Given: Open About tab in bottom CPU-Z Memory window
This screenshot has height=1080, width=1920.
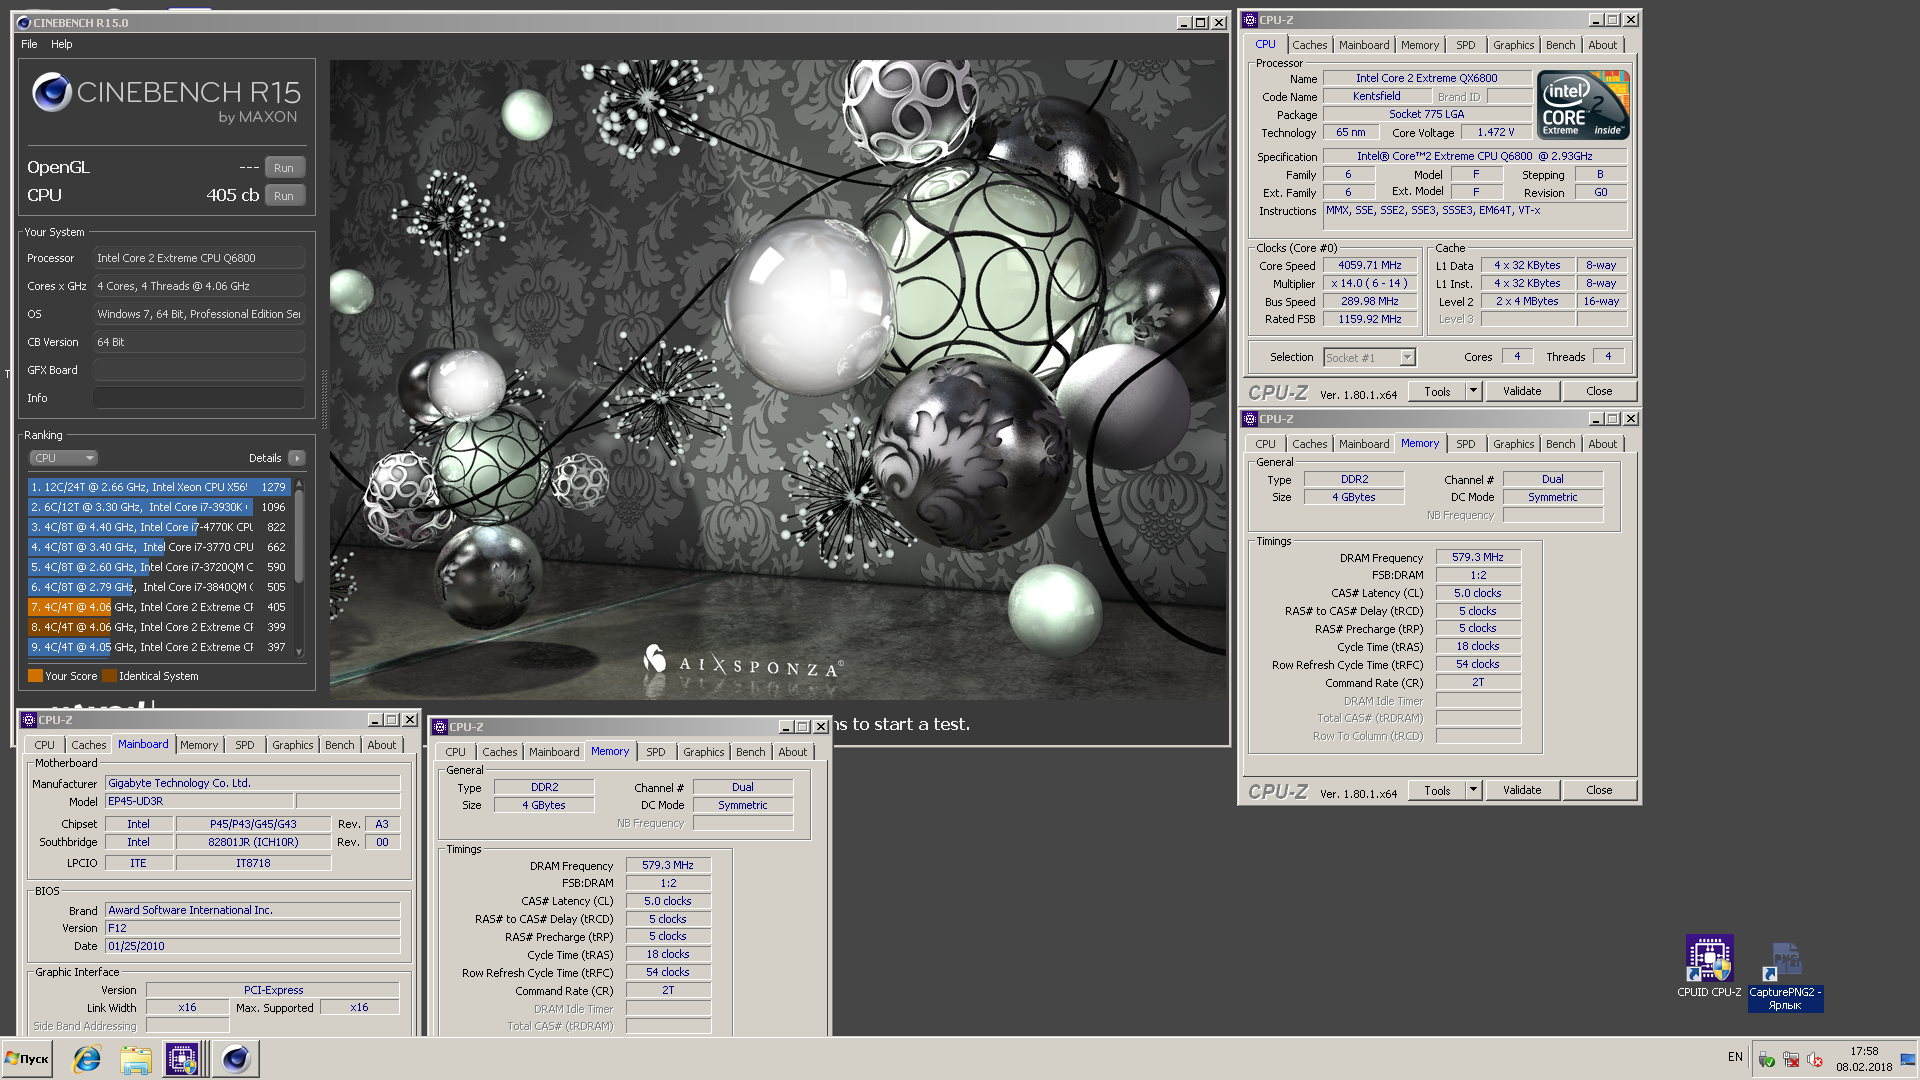Looking at the screenshot, I should click(792, 752).
